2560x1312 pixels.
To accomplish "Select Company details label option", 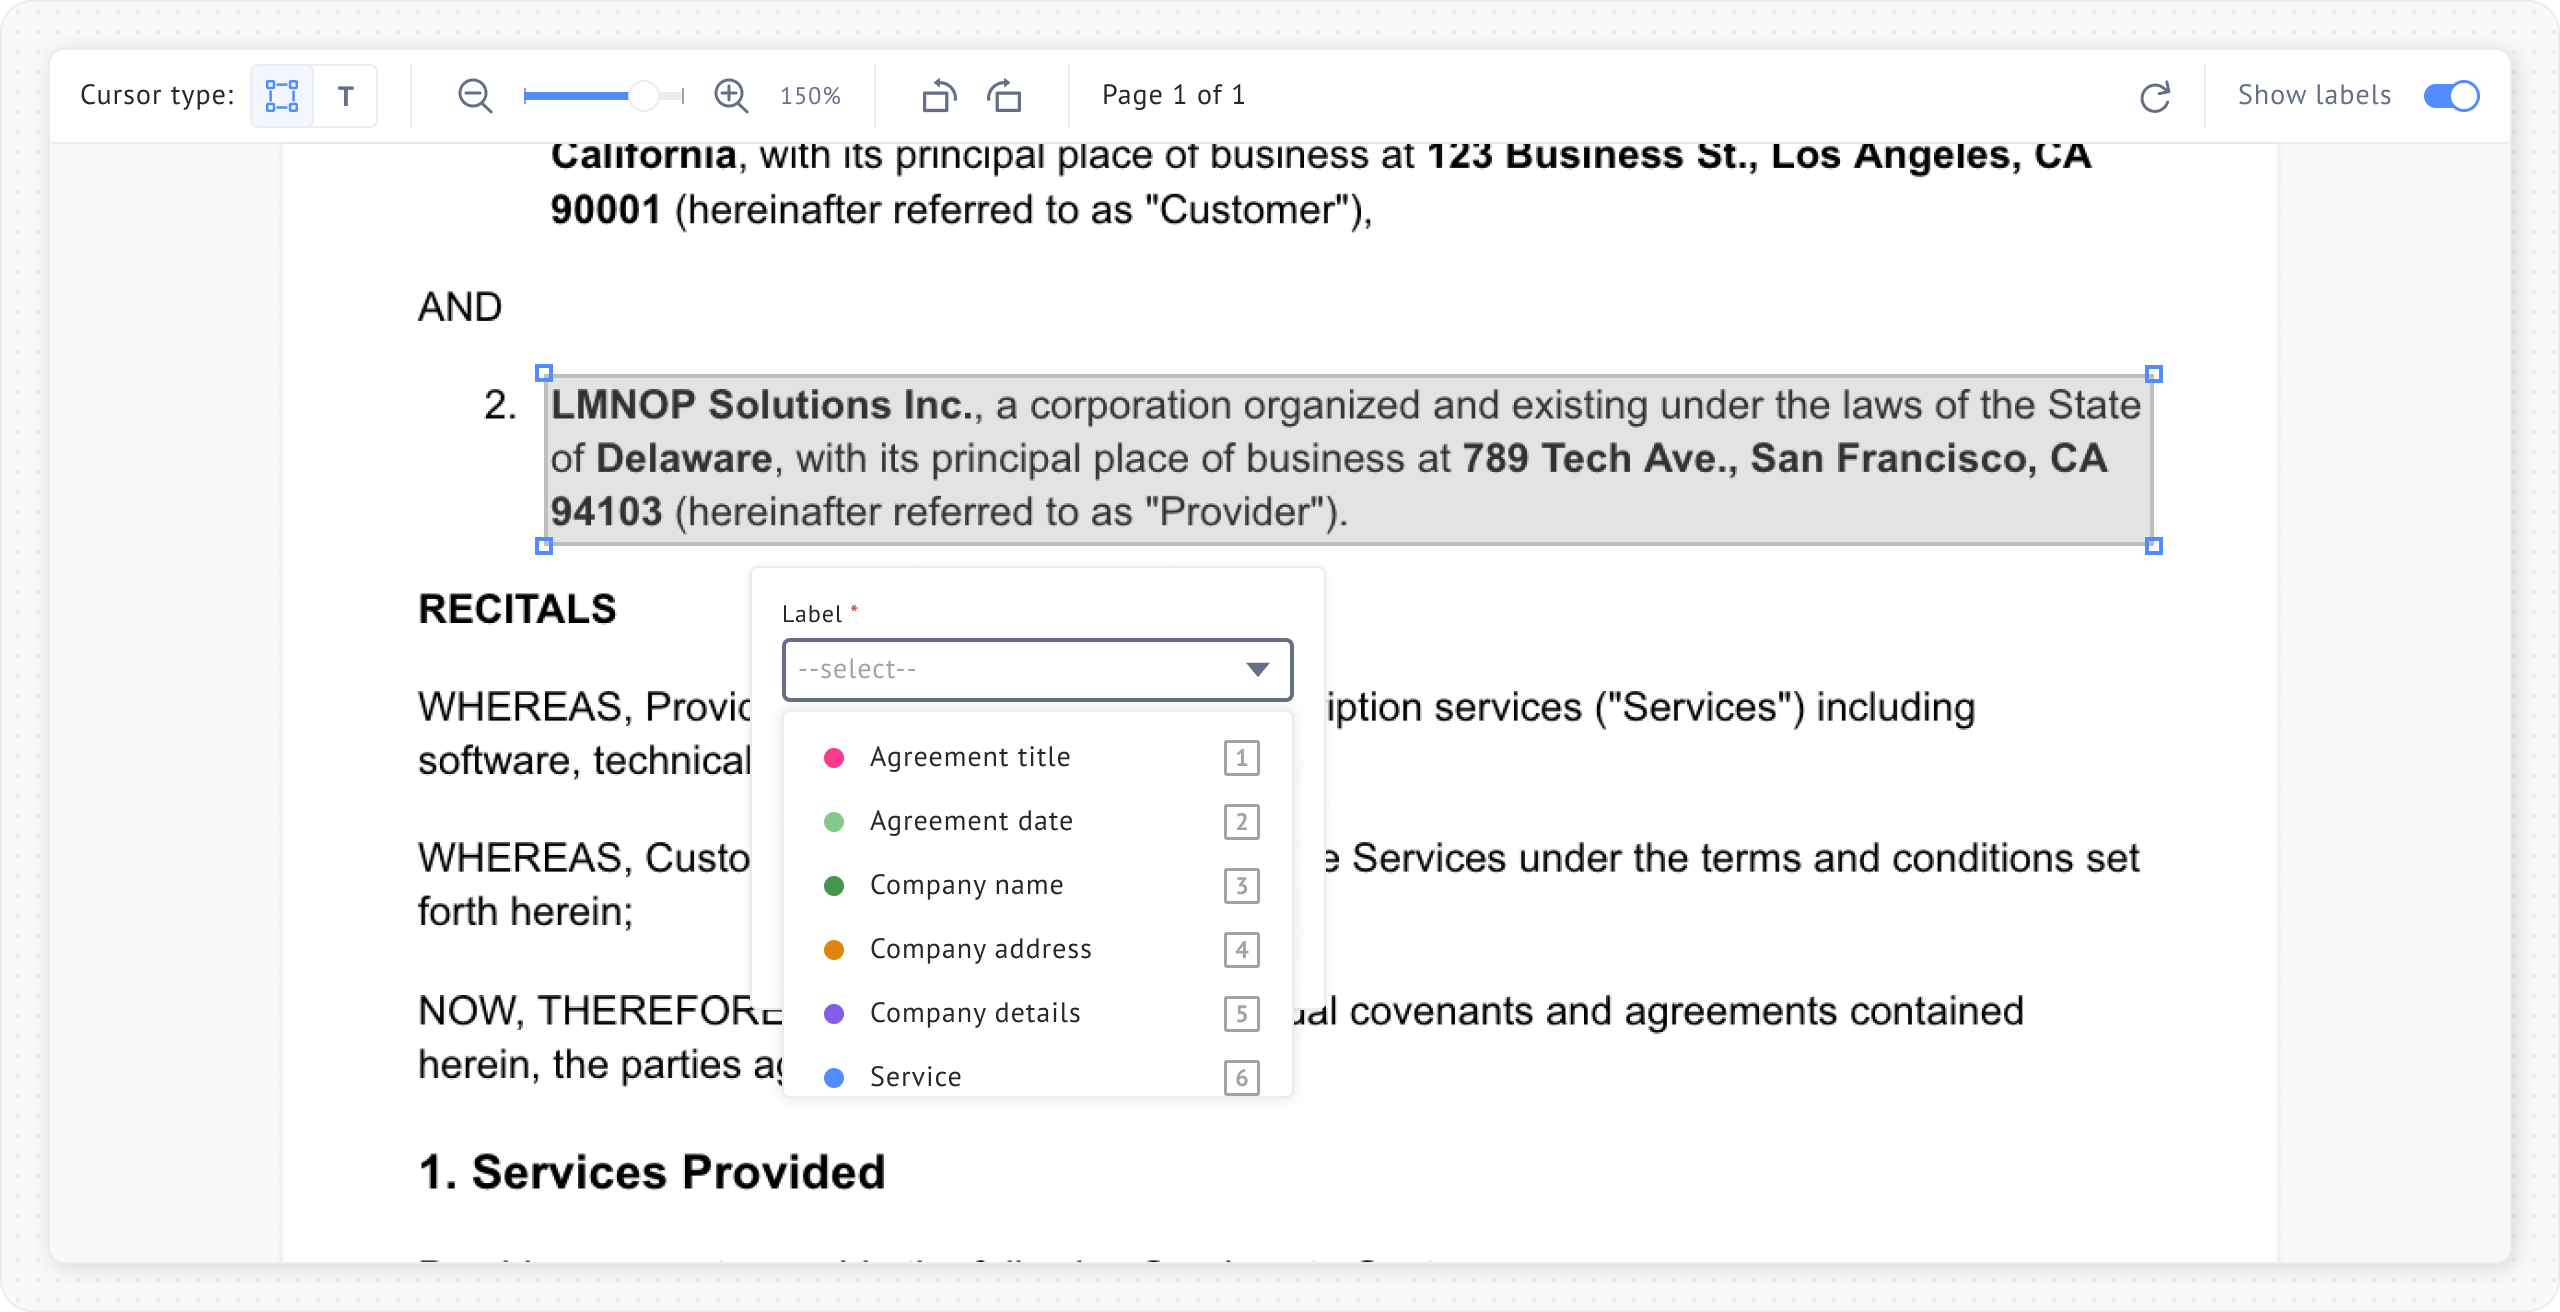I will [974, 1013].
